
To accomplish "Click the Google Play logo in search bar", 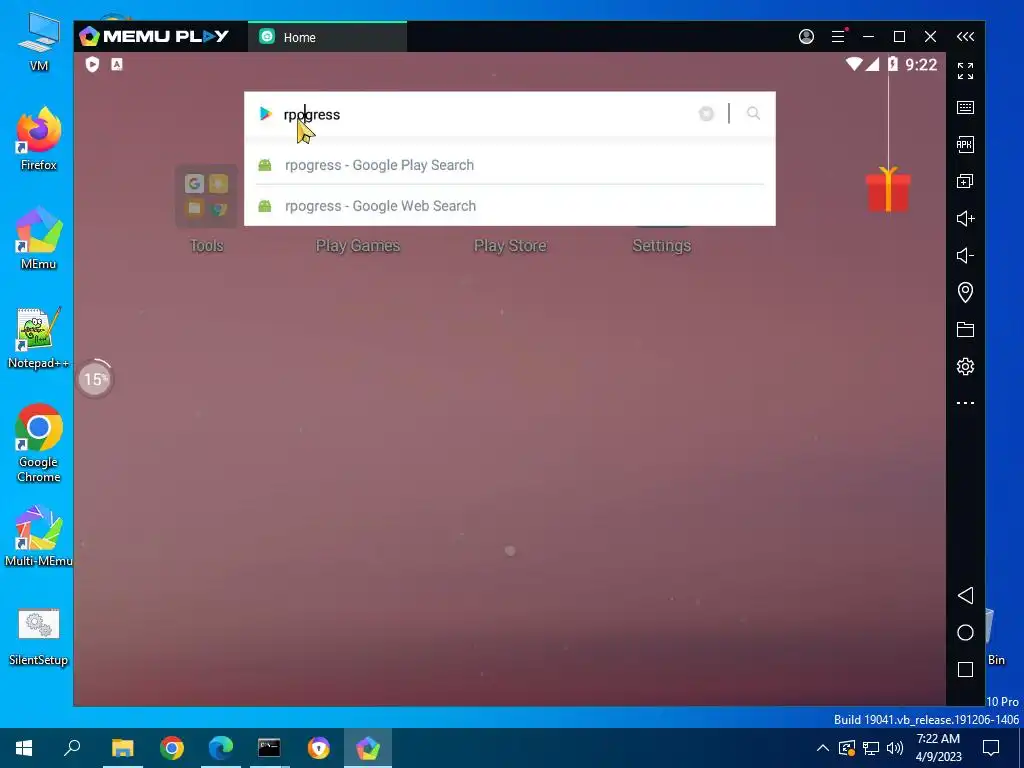I will tap(265, 114).
